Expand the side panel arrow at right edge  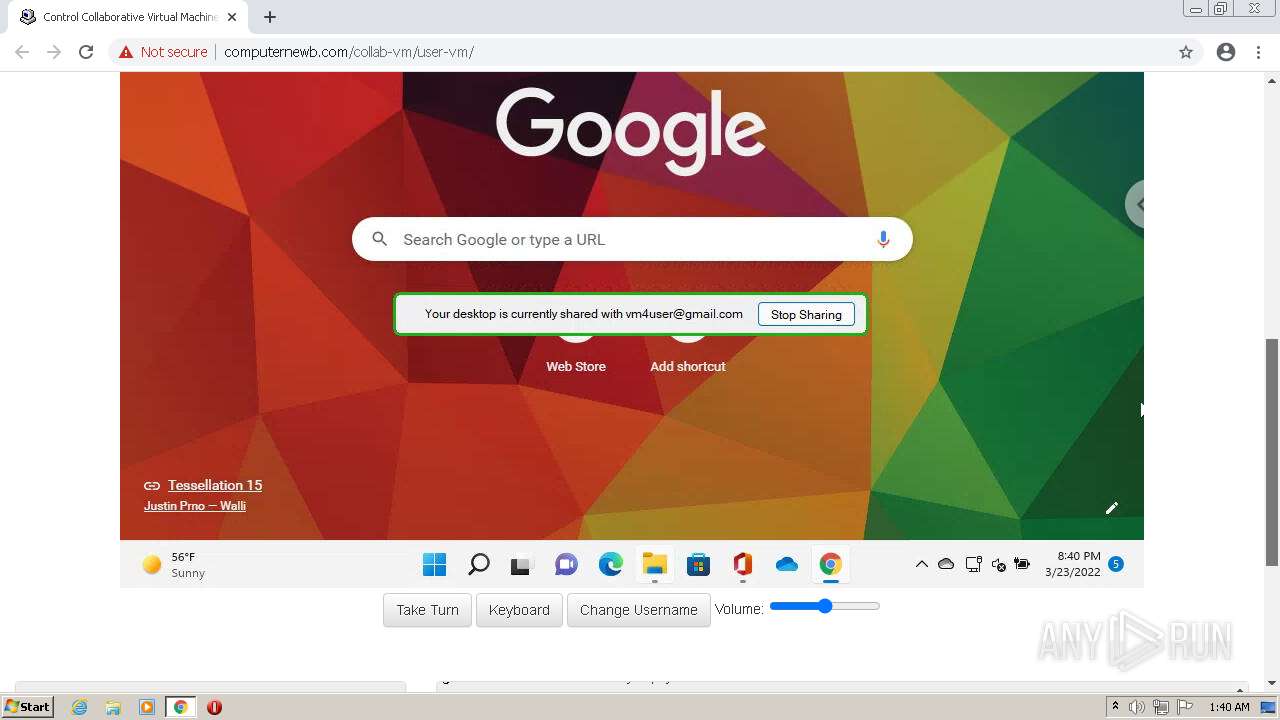pyautogui.click(x=1135, y=204)
